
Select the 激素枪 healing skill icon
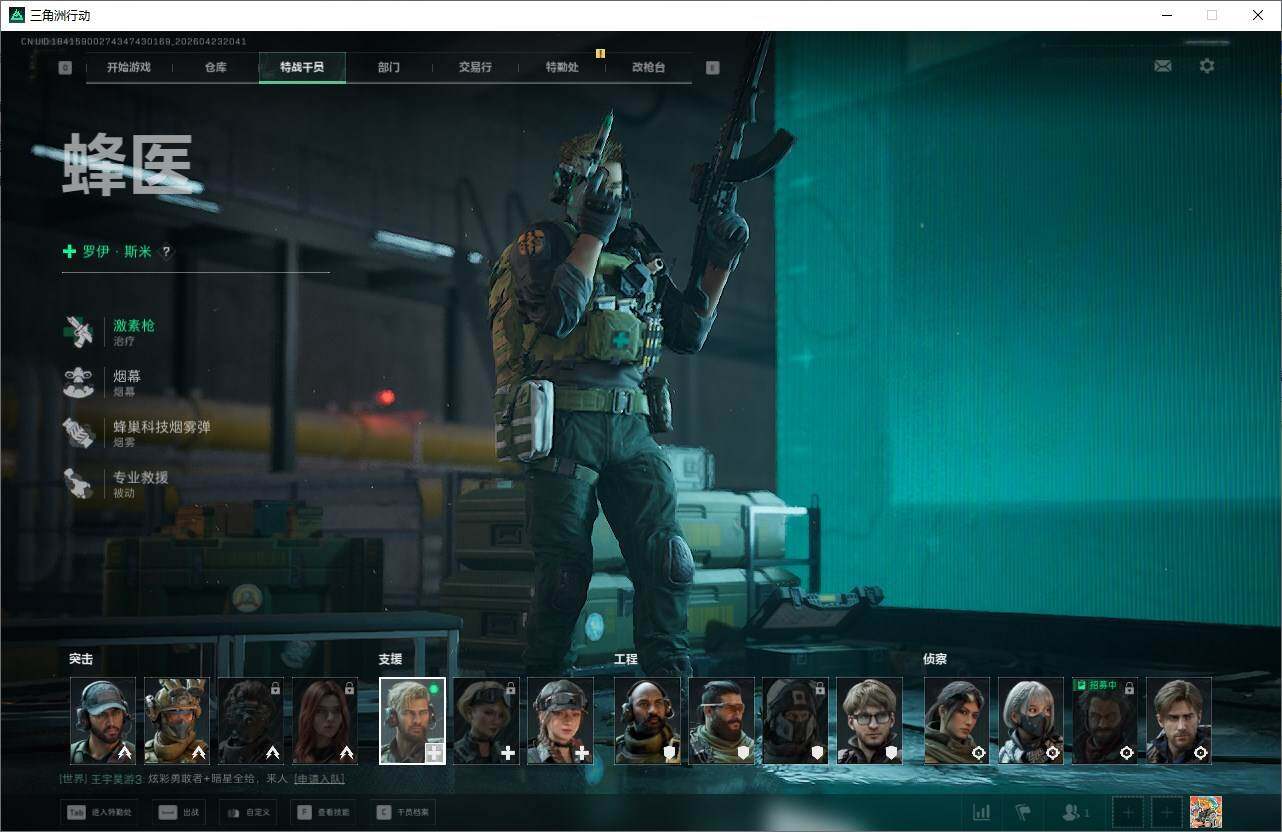(x=78, y=332)
